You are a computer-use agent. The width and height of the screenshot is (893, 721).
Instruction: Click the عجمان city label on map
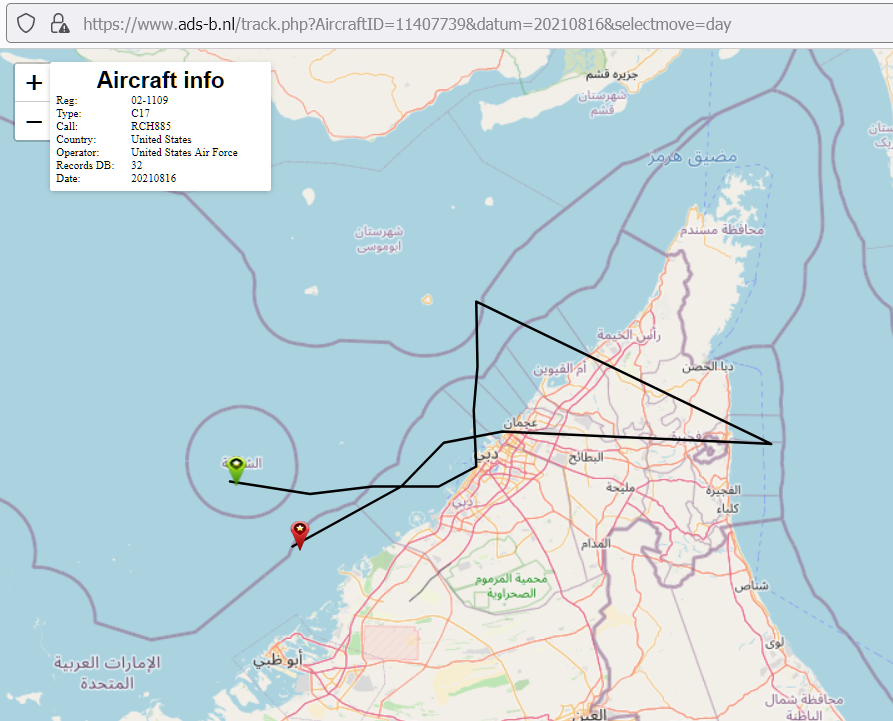(520, 423)
